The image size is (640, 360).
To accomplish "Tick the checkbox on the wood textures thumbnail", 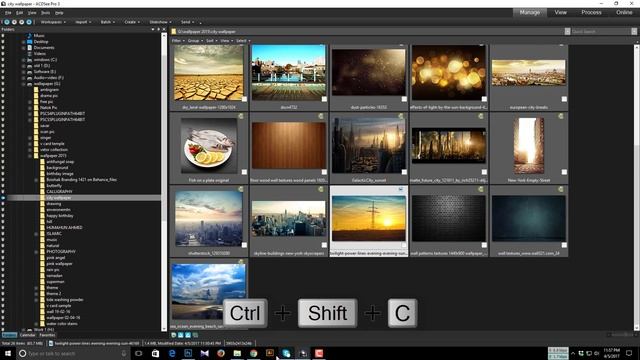I will (324, 172).
